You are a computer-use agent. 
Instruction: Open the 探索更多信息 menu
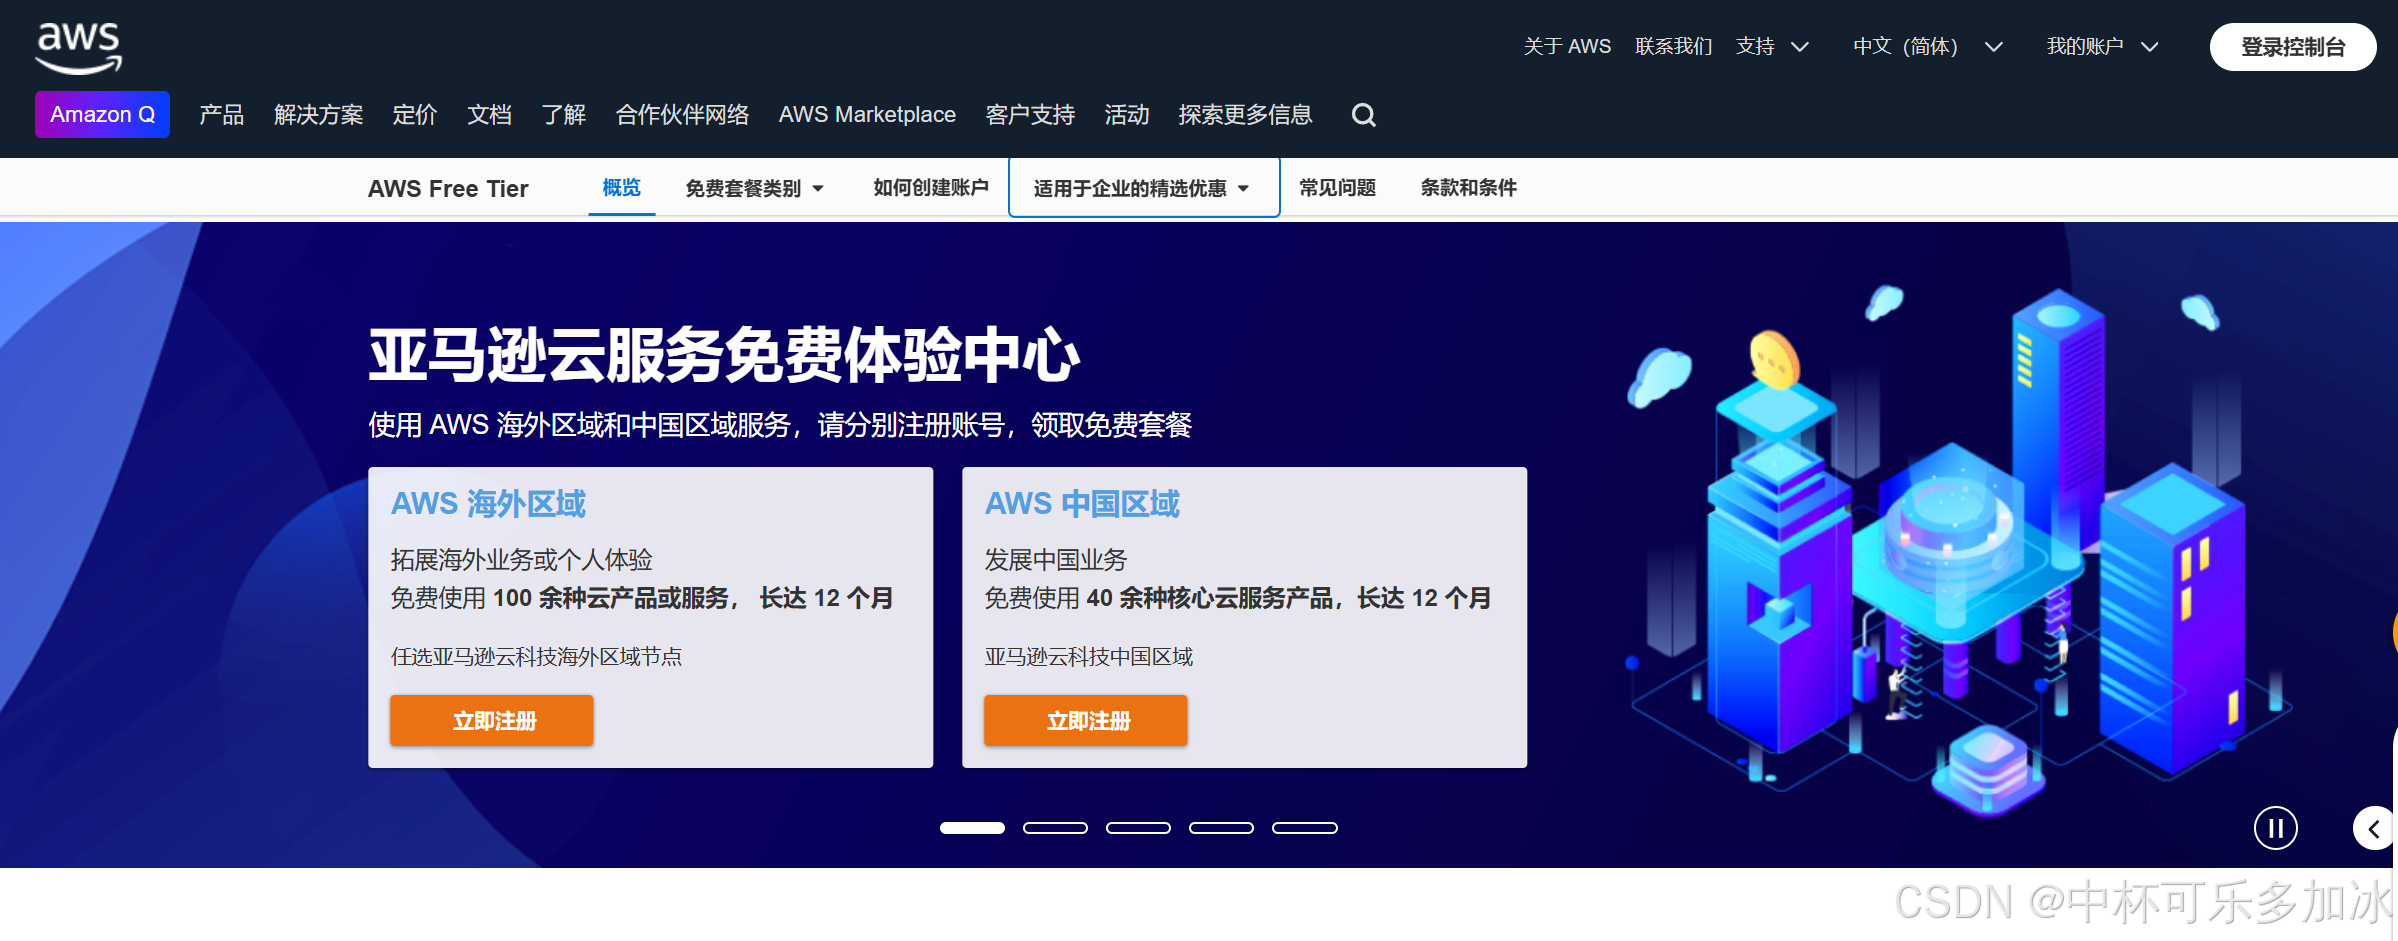(1245, 115)
